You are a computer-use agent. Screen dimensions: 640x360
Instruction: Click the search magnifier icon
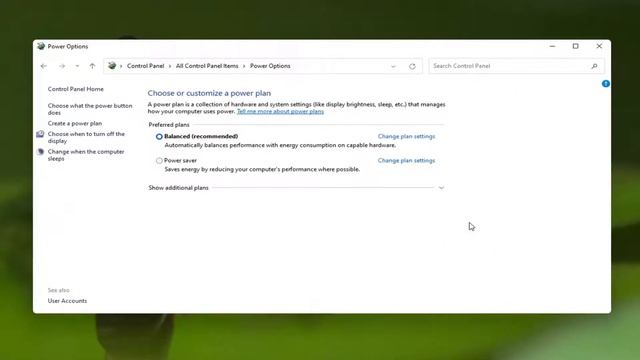coord(594,66)
